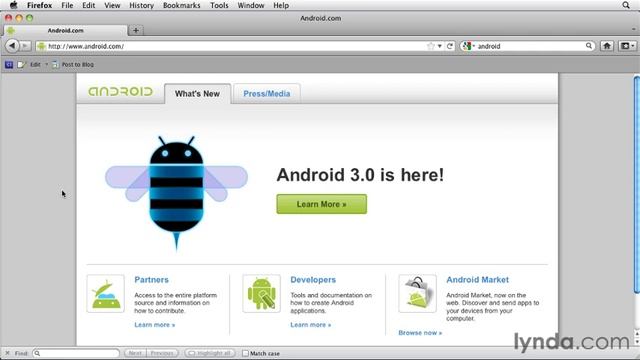Open the Tools menu

point(219,5)
